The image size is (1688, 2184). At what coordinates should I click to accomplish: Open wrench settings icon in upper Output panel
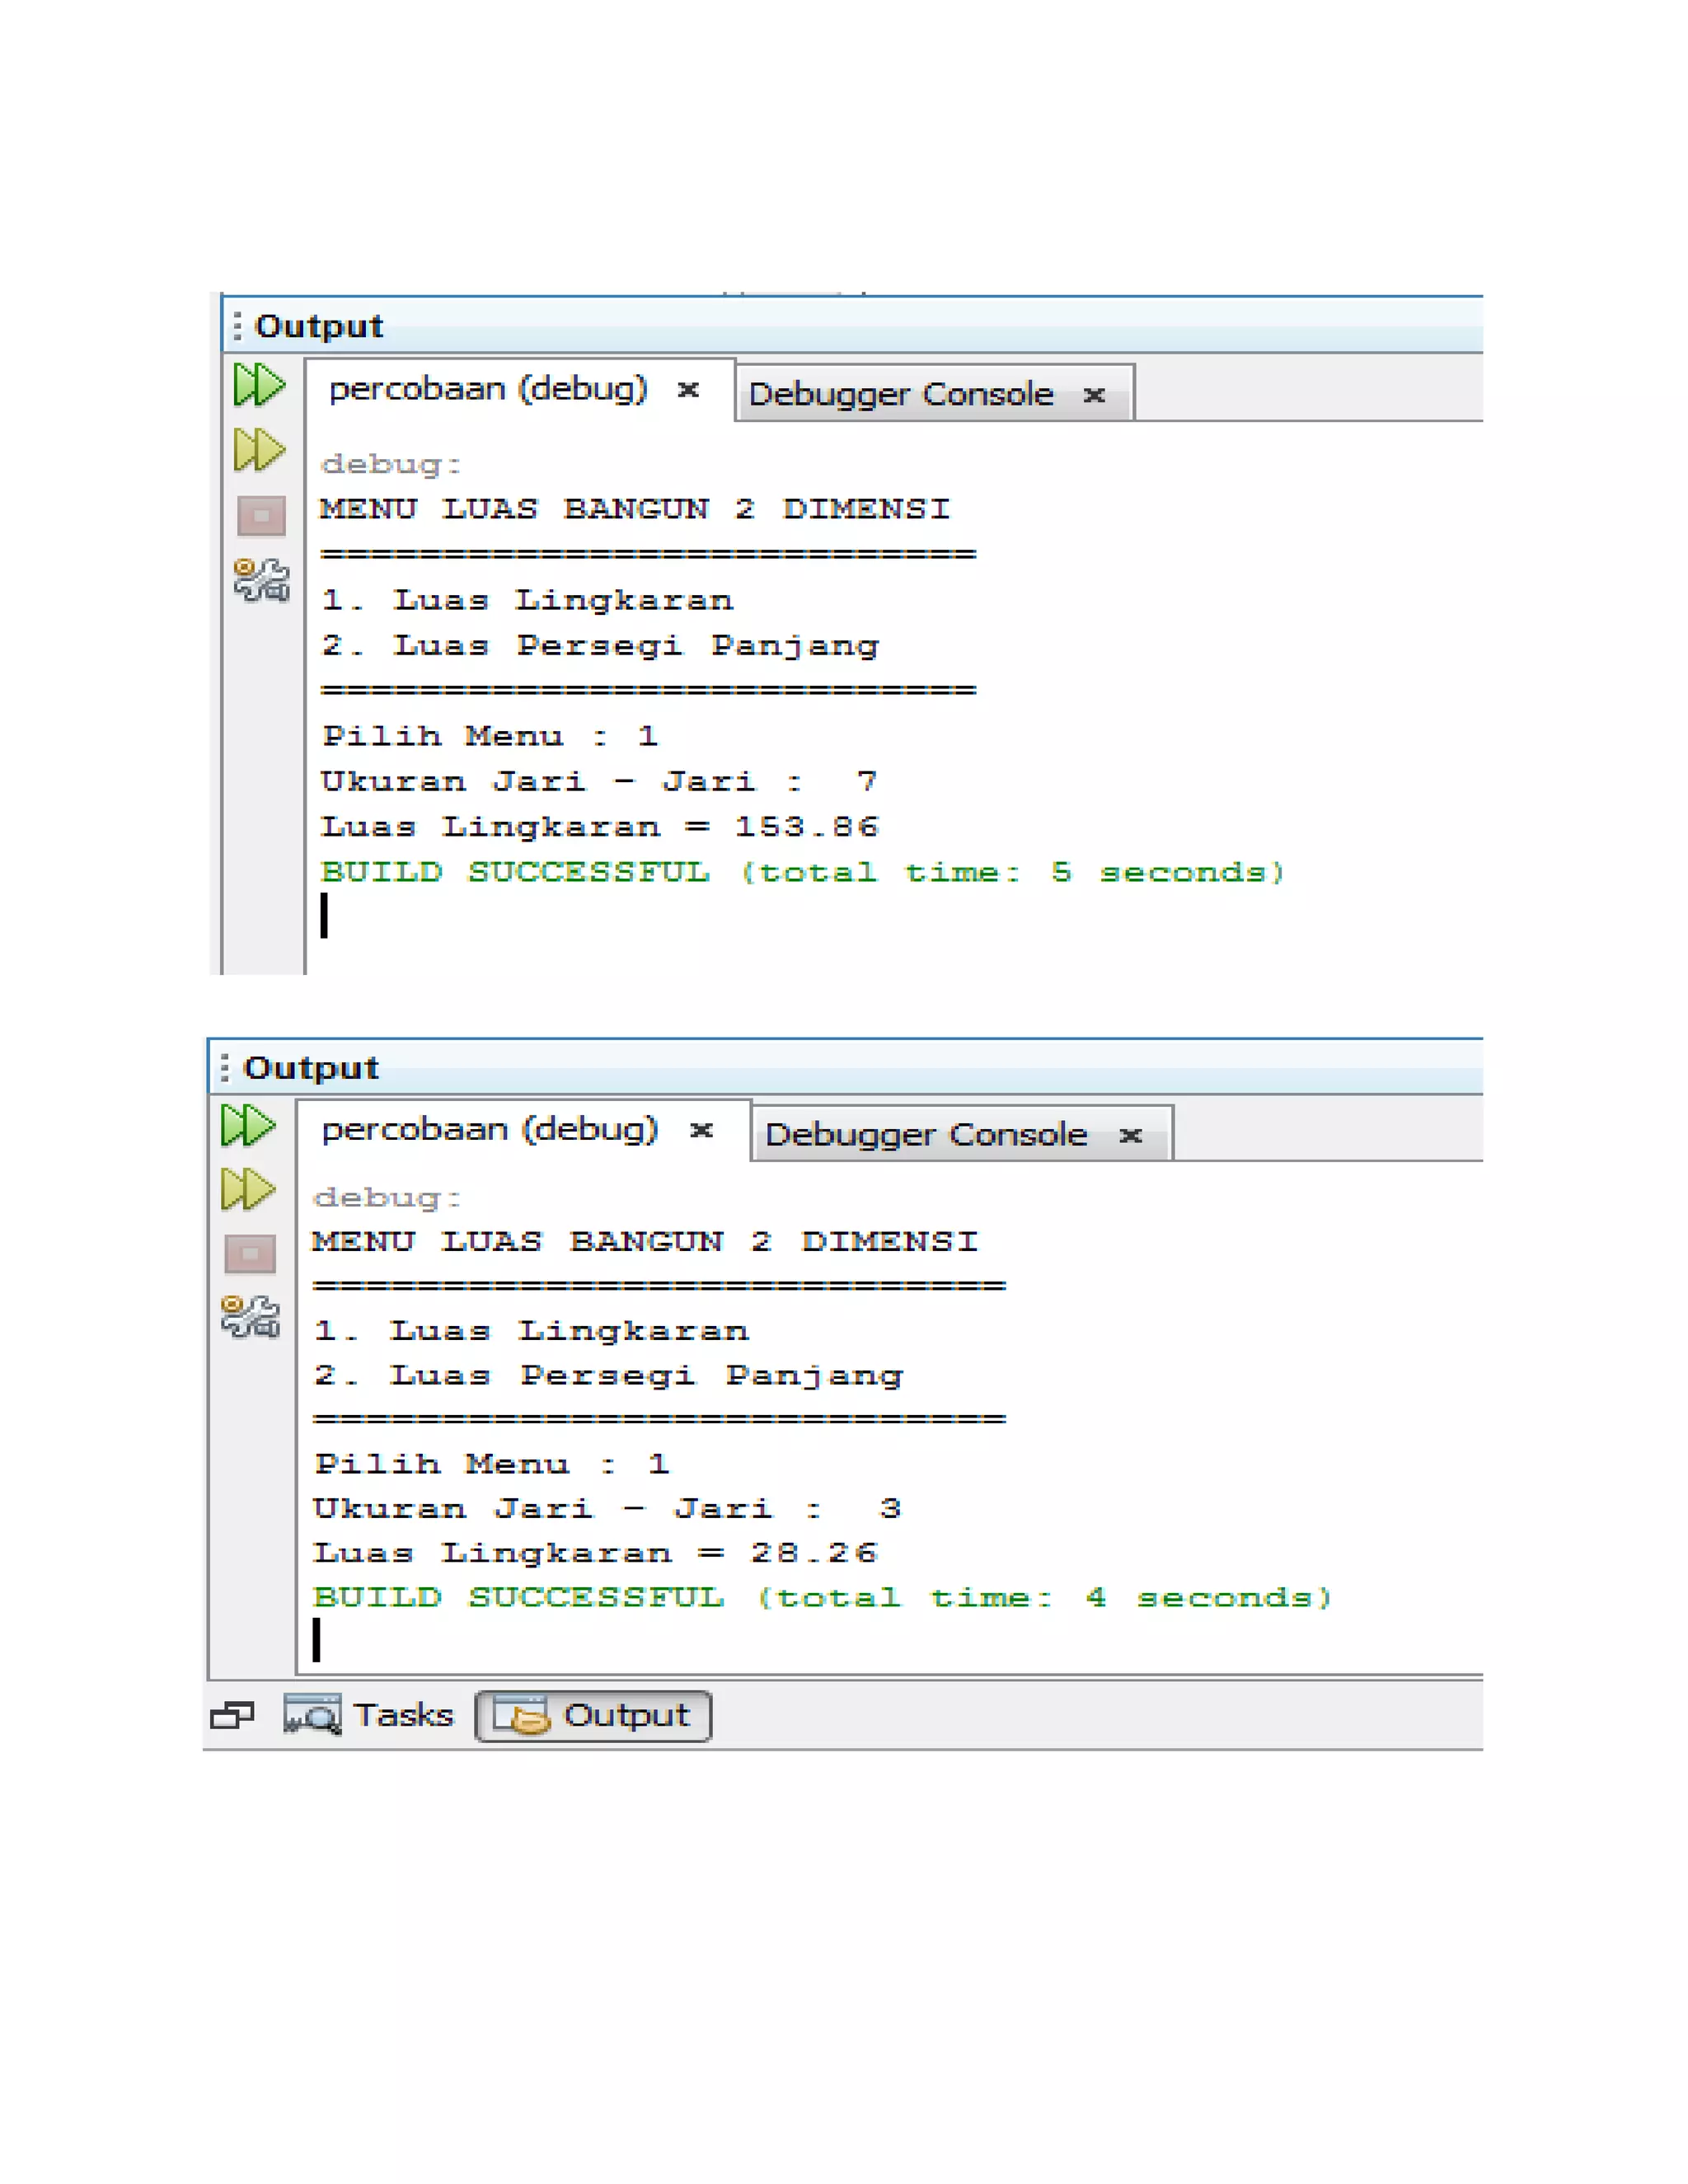[261, 580]
